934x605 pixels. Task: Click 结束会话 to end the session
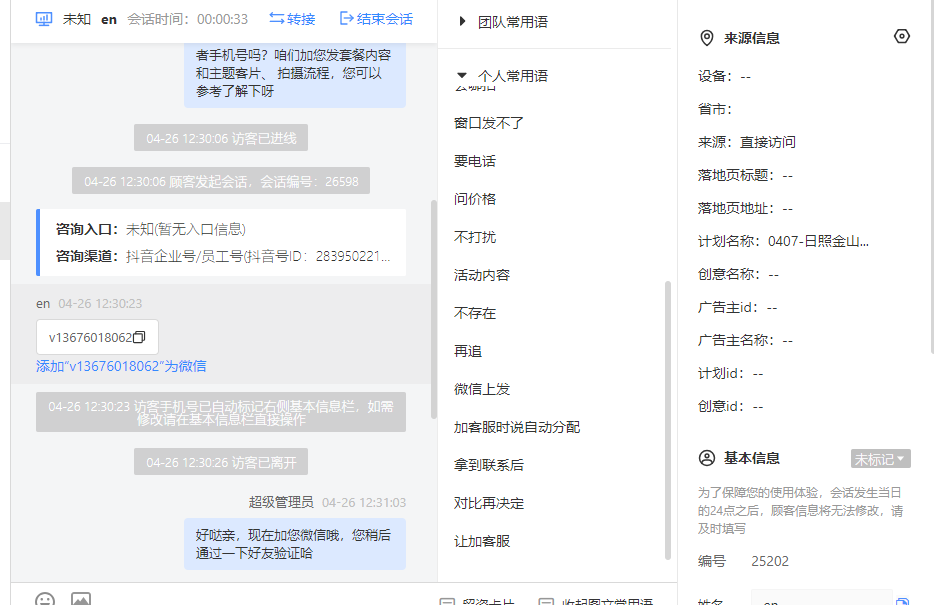376,19
